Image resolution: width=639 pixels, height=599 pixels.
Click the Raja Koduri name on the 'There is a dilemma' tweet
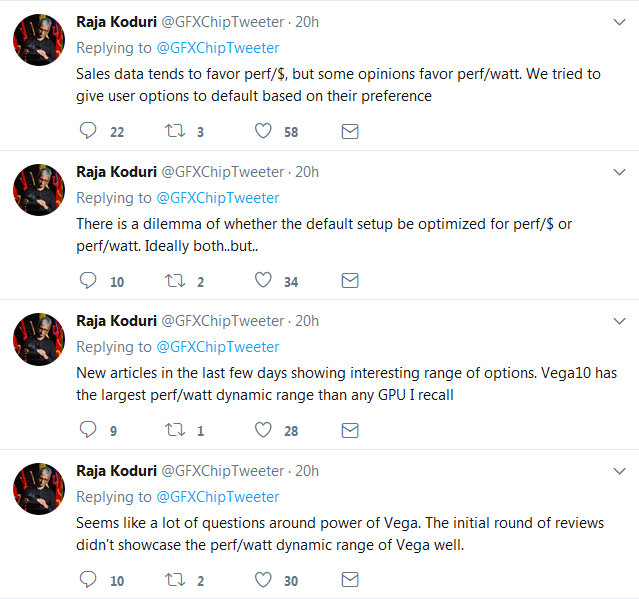tap(116, 172)
